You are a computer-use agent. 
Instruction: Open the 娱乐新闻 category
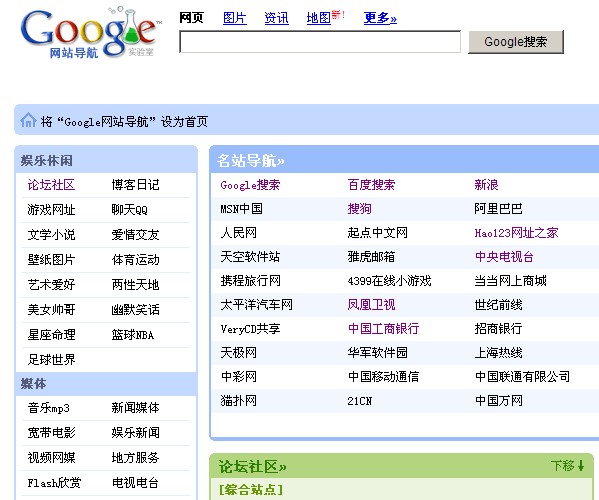click(x=135, y=433)
